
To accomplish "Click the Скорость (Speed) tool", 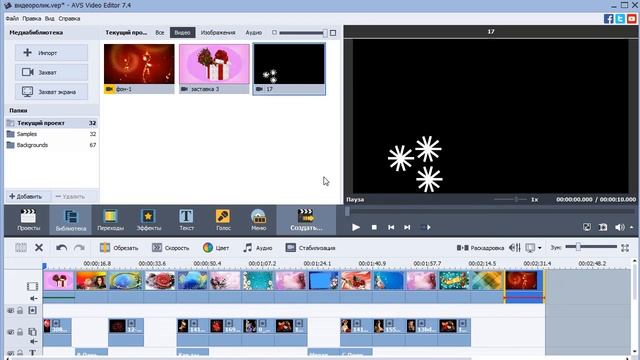I will point(171,247).
